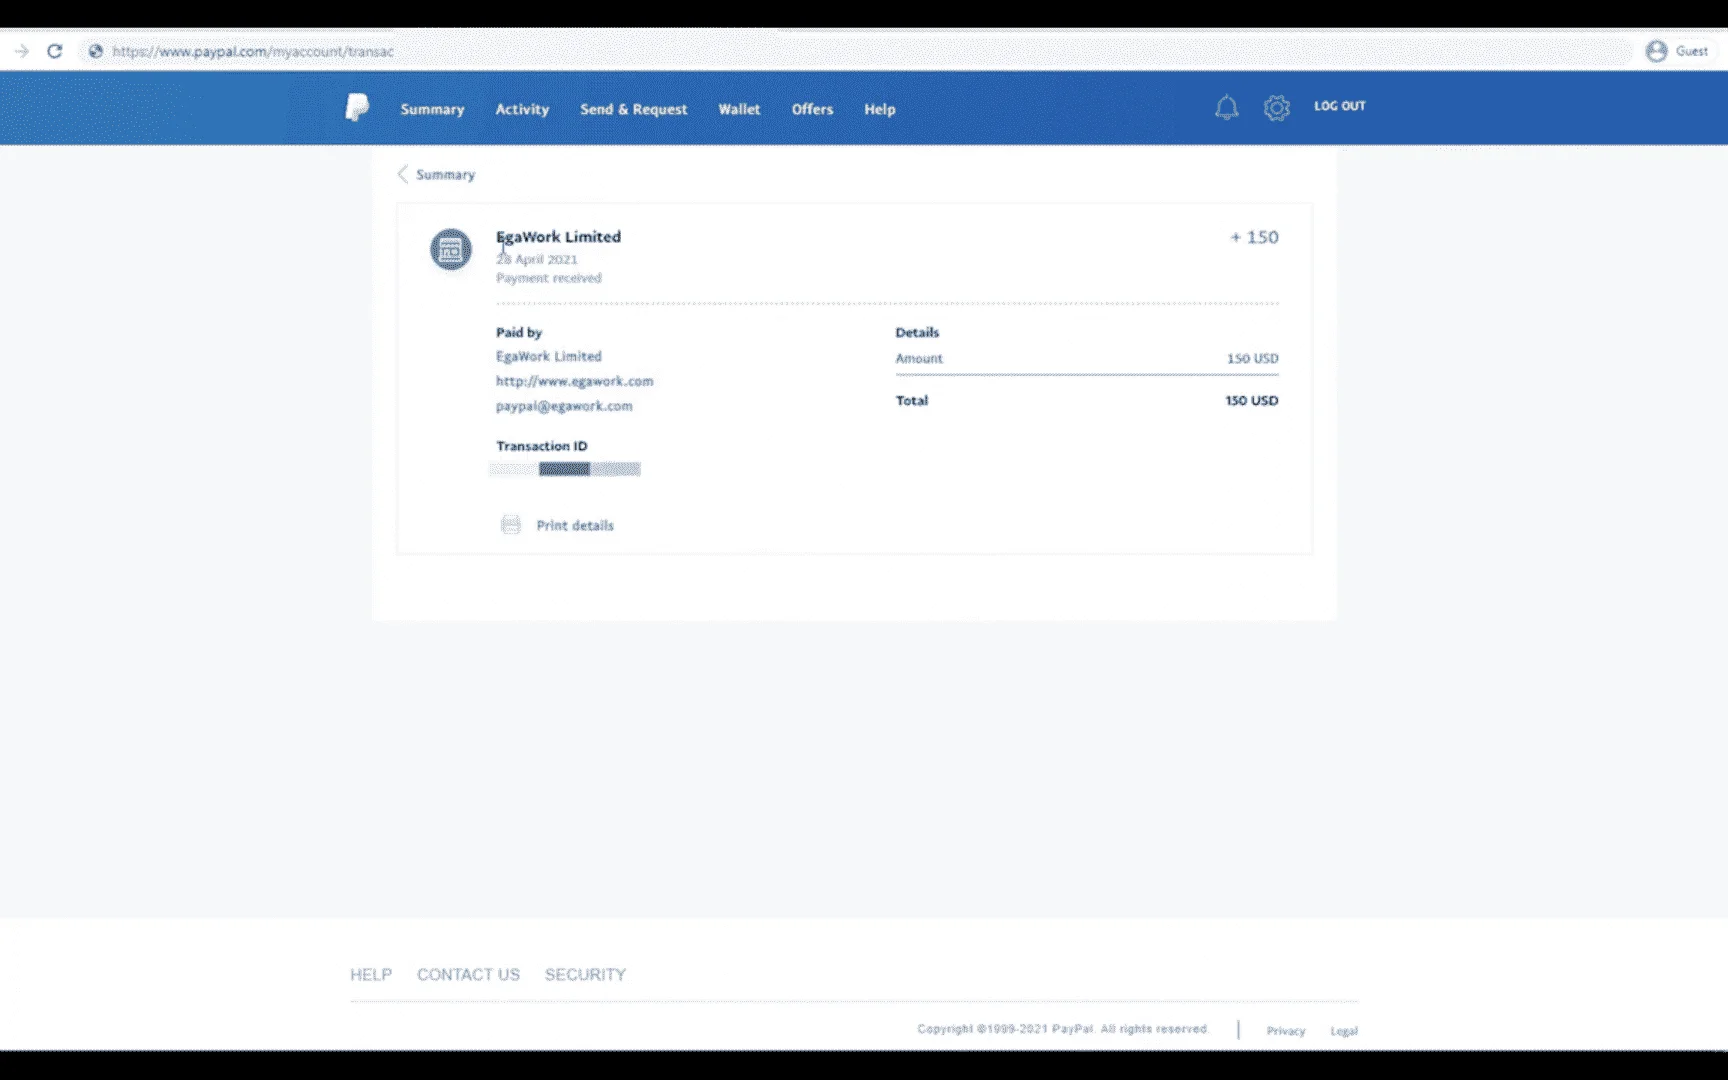The height and width of the screenshot is (1080, 1728).
Task: Open the Wallet navigation tab
Action: 739,109
